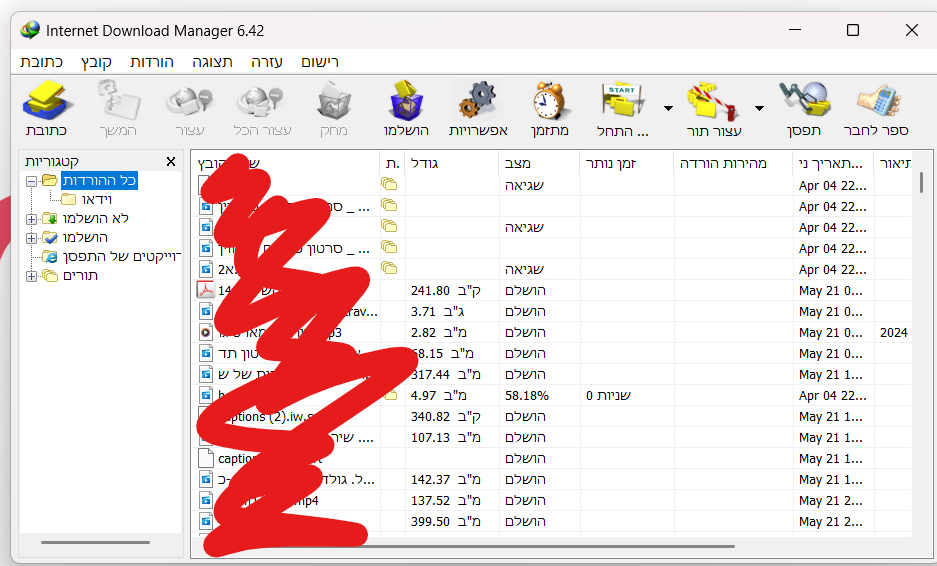This screenshot has width=937, height=566.
Task: Sort by the מהירות הורדה column header
Action: (x=733, y=163)
